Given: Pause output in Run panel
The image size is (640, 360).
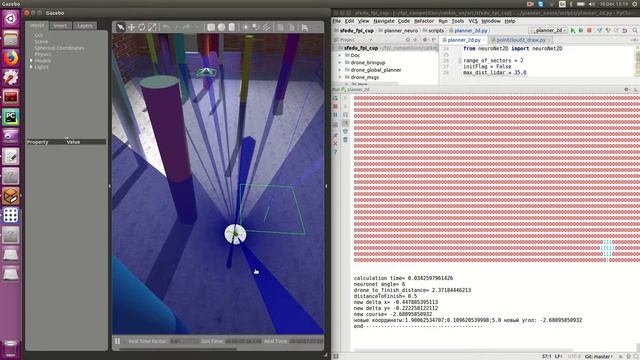Looking at the screenshot, I should coord(336,115).
